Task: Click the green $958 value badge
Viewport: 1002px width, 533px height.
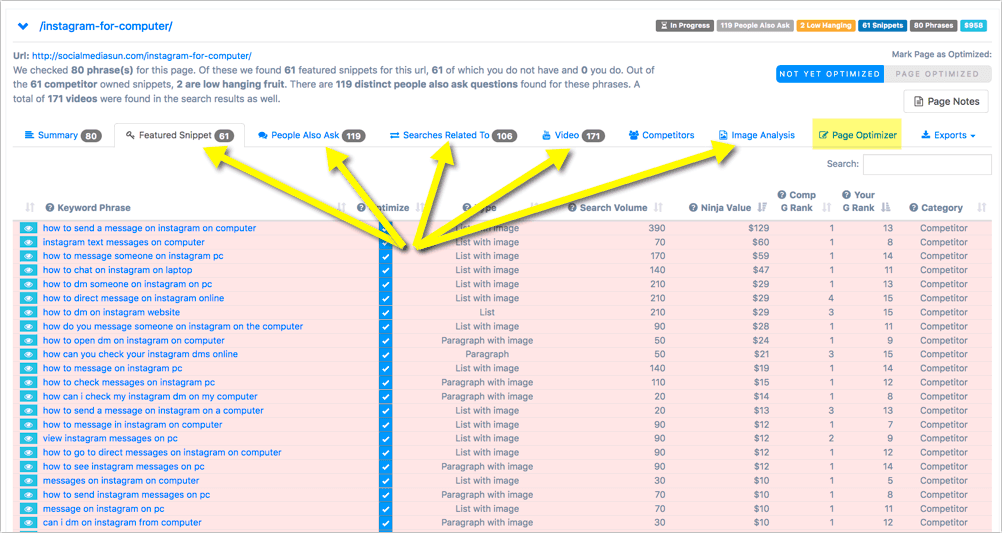Action: [x=973, y=25]
